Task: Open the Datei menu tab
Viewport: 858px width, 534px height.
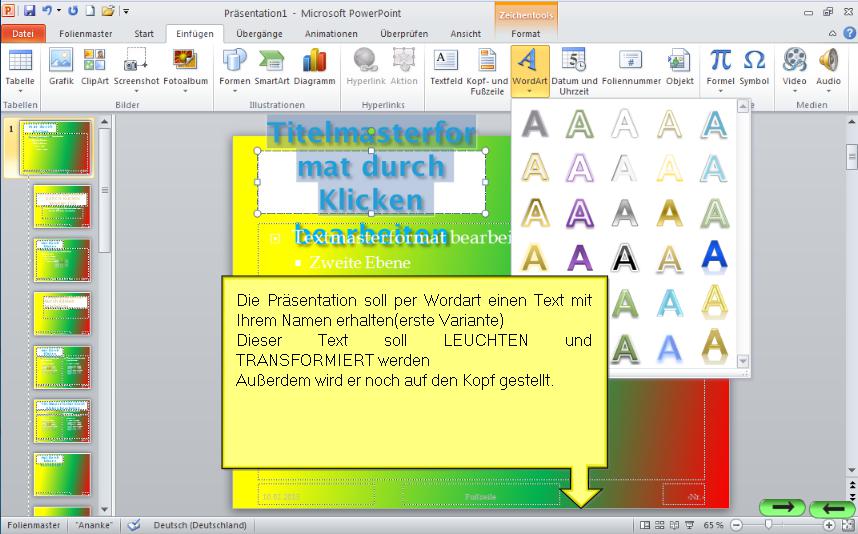Action: tap(22, 34)
